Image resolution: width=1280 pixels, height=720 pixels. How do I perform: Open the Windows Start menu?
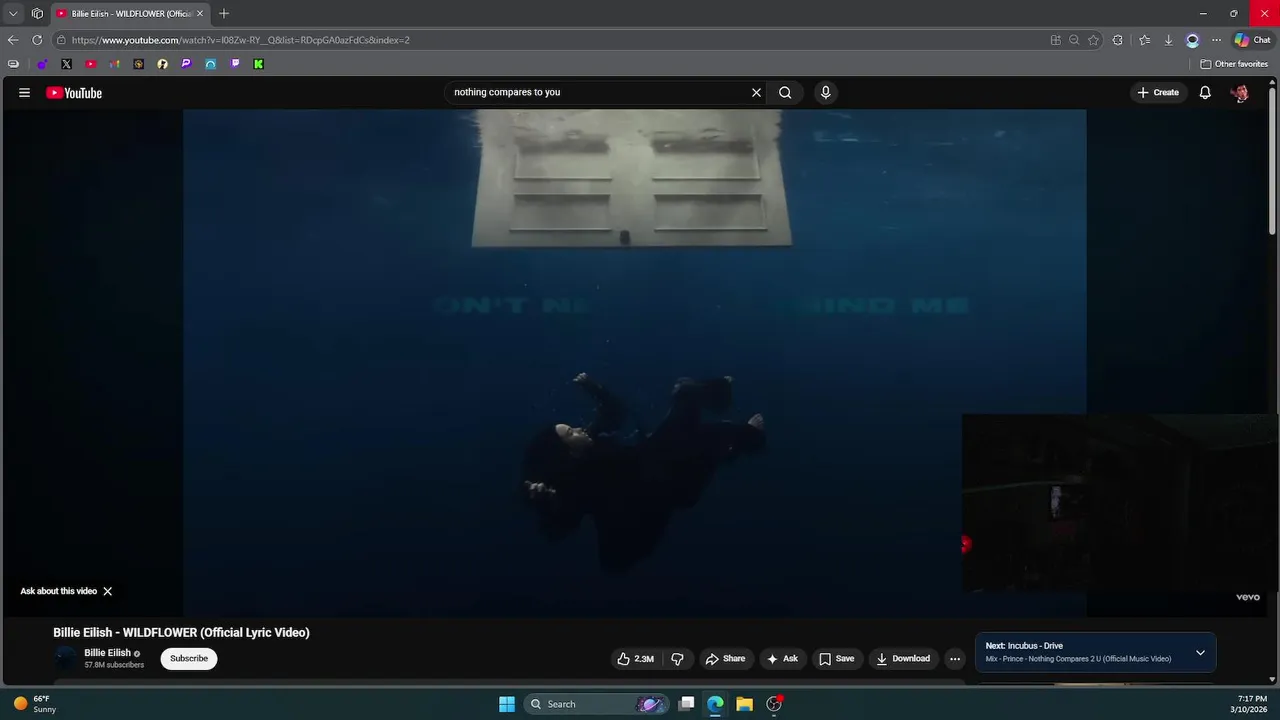[x=507, y=704]
